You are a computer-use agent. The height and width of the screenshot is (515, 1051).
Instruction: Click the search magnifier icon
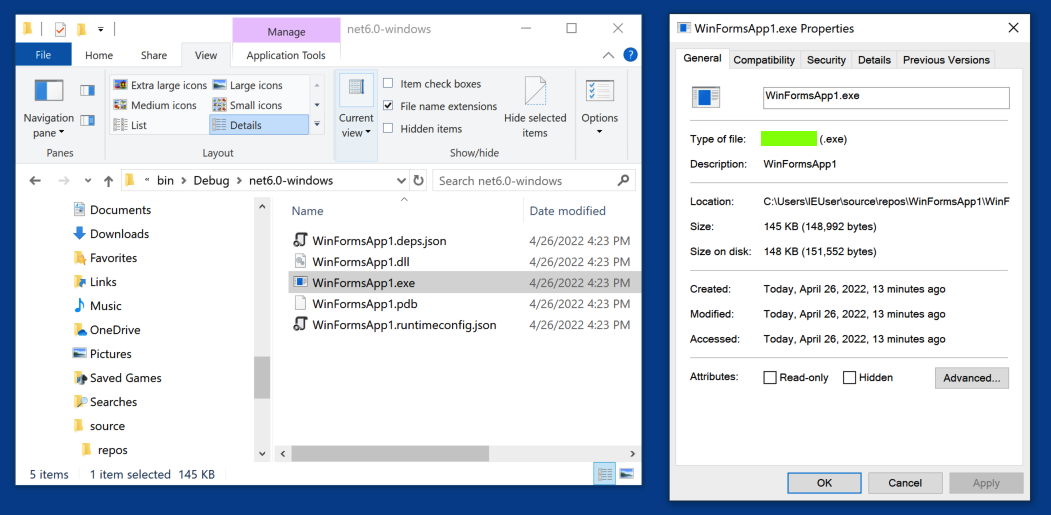click(623, 180)
